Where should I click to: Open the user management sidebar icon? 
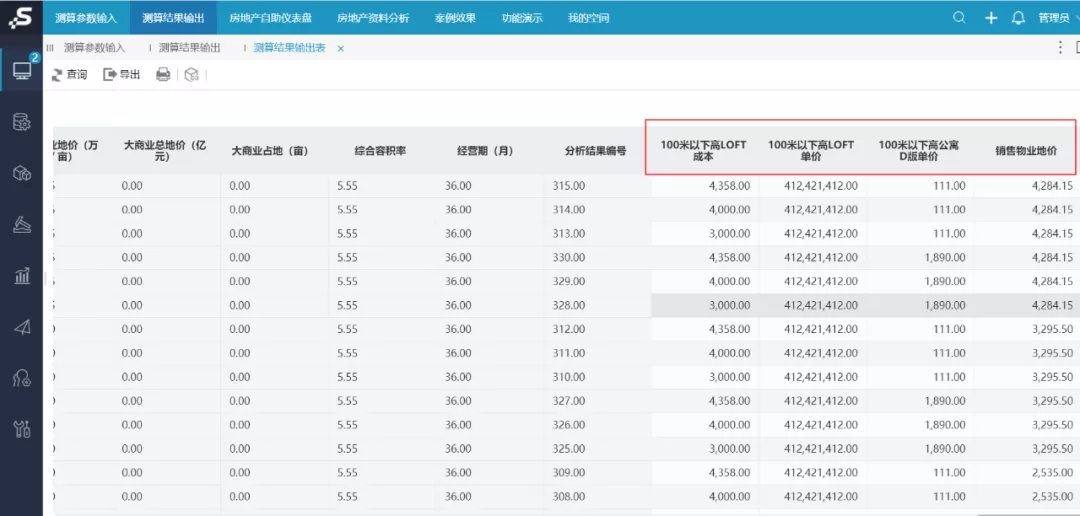click(x=22, y=378)
